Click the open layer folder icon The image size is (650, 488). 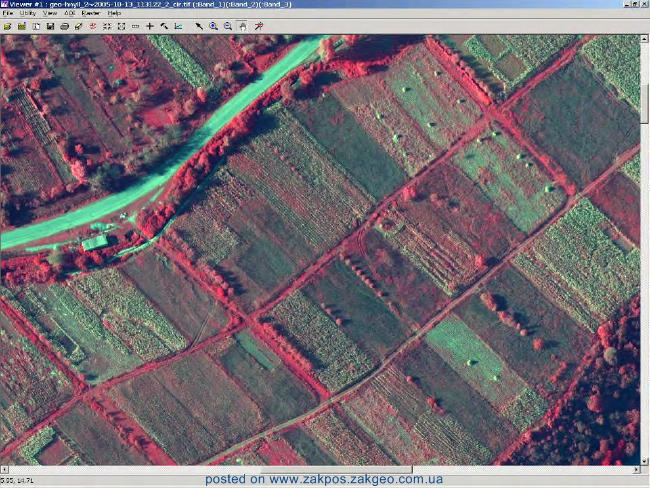7,27
